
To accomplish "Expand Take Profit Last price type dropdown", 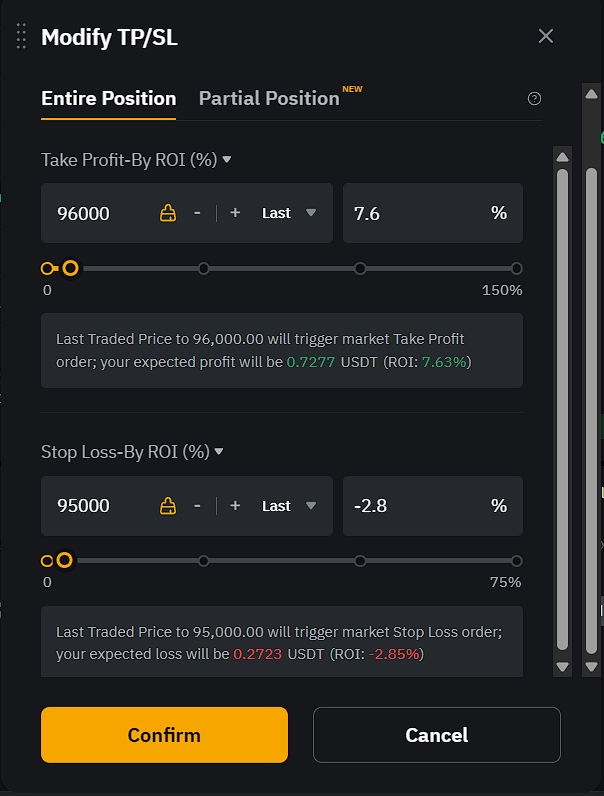I will point(289,213).
